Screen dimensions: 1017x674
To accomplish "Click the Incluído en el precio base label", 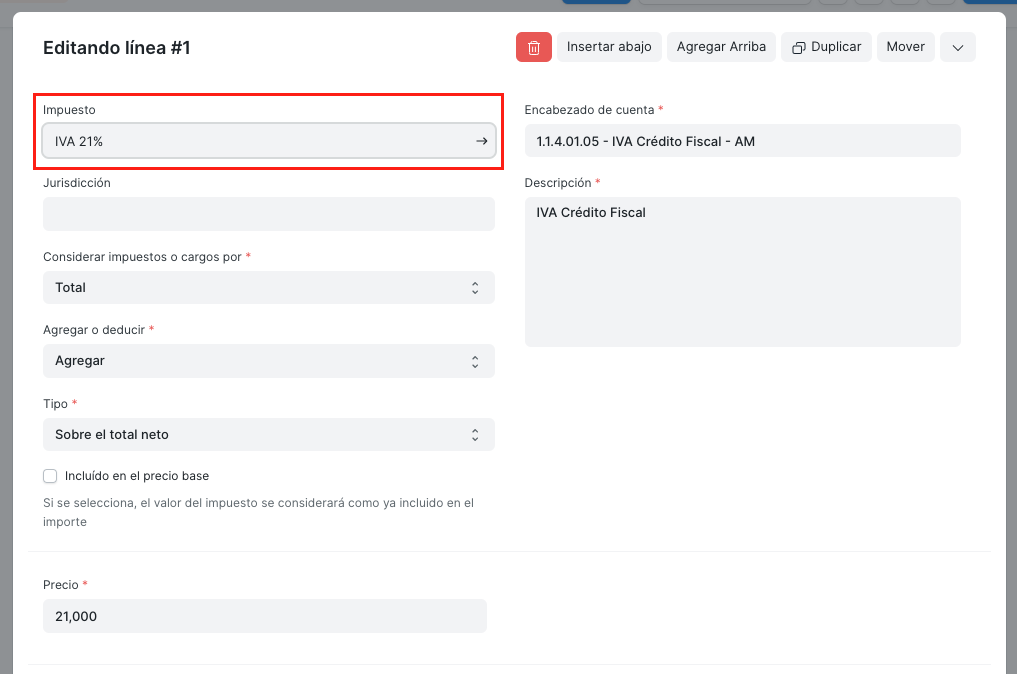I will (137, 476).
